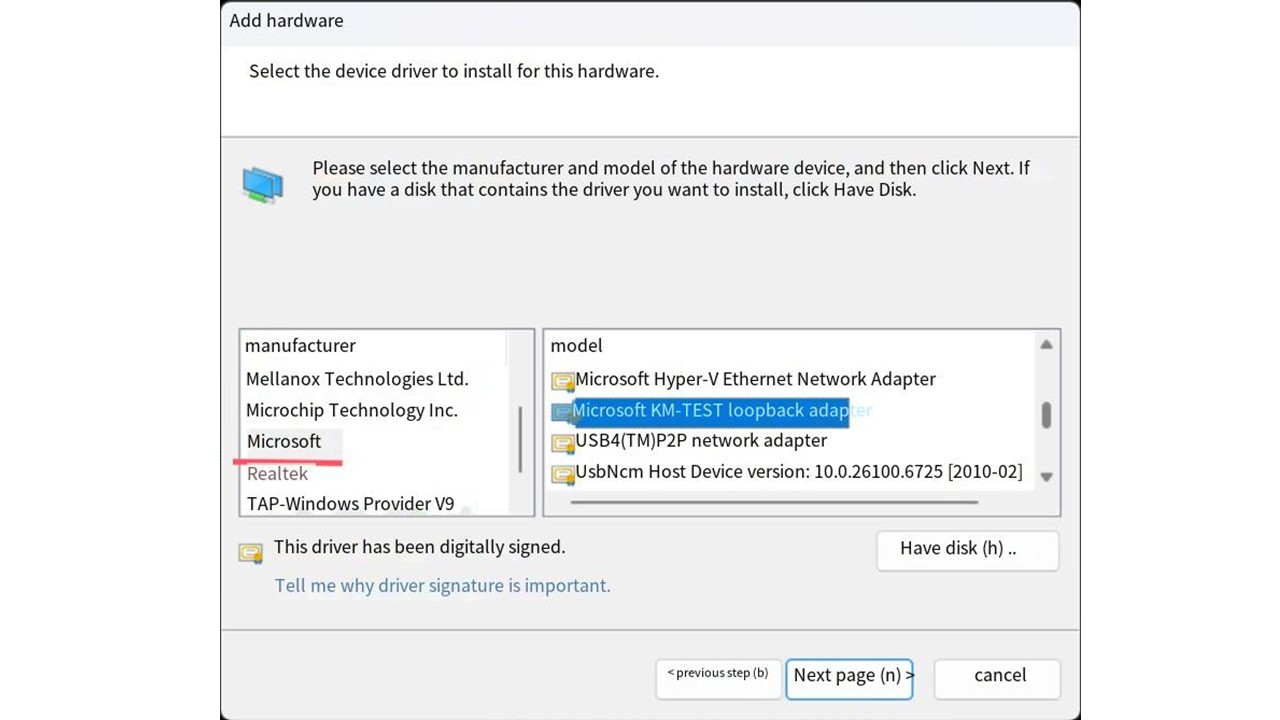
Task: Go back to the previous step
Action: 717,675
